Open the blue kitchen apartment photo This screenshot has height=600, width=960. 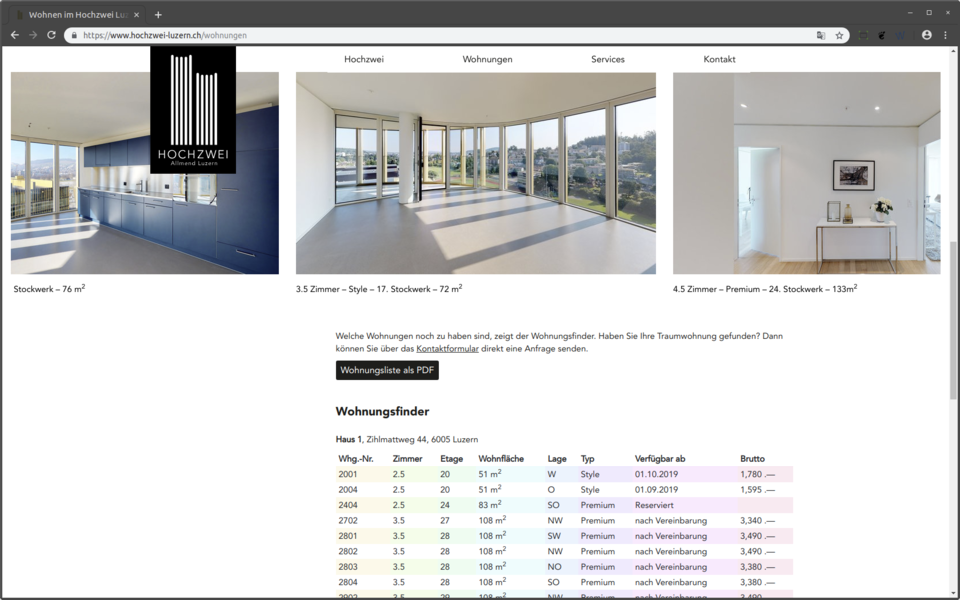click(144, 173)
